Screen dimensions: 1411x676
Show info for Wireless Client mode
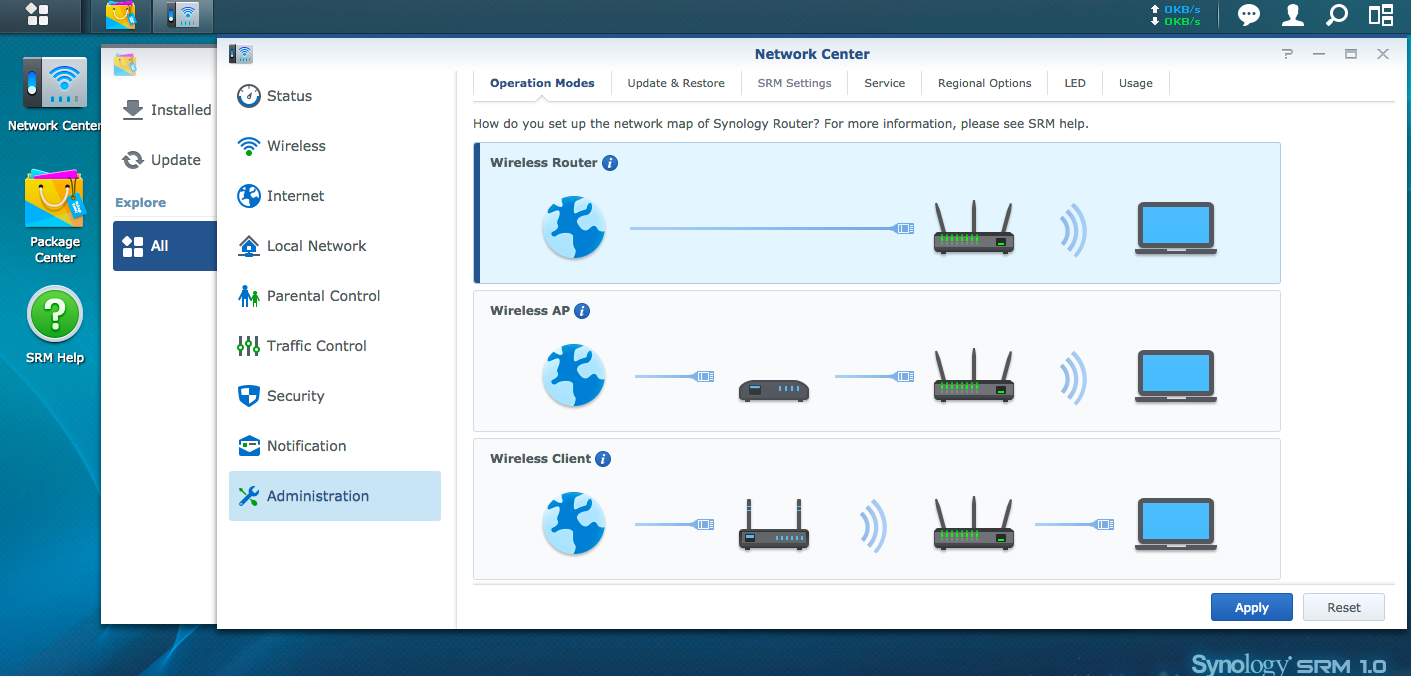(603, 459)
